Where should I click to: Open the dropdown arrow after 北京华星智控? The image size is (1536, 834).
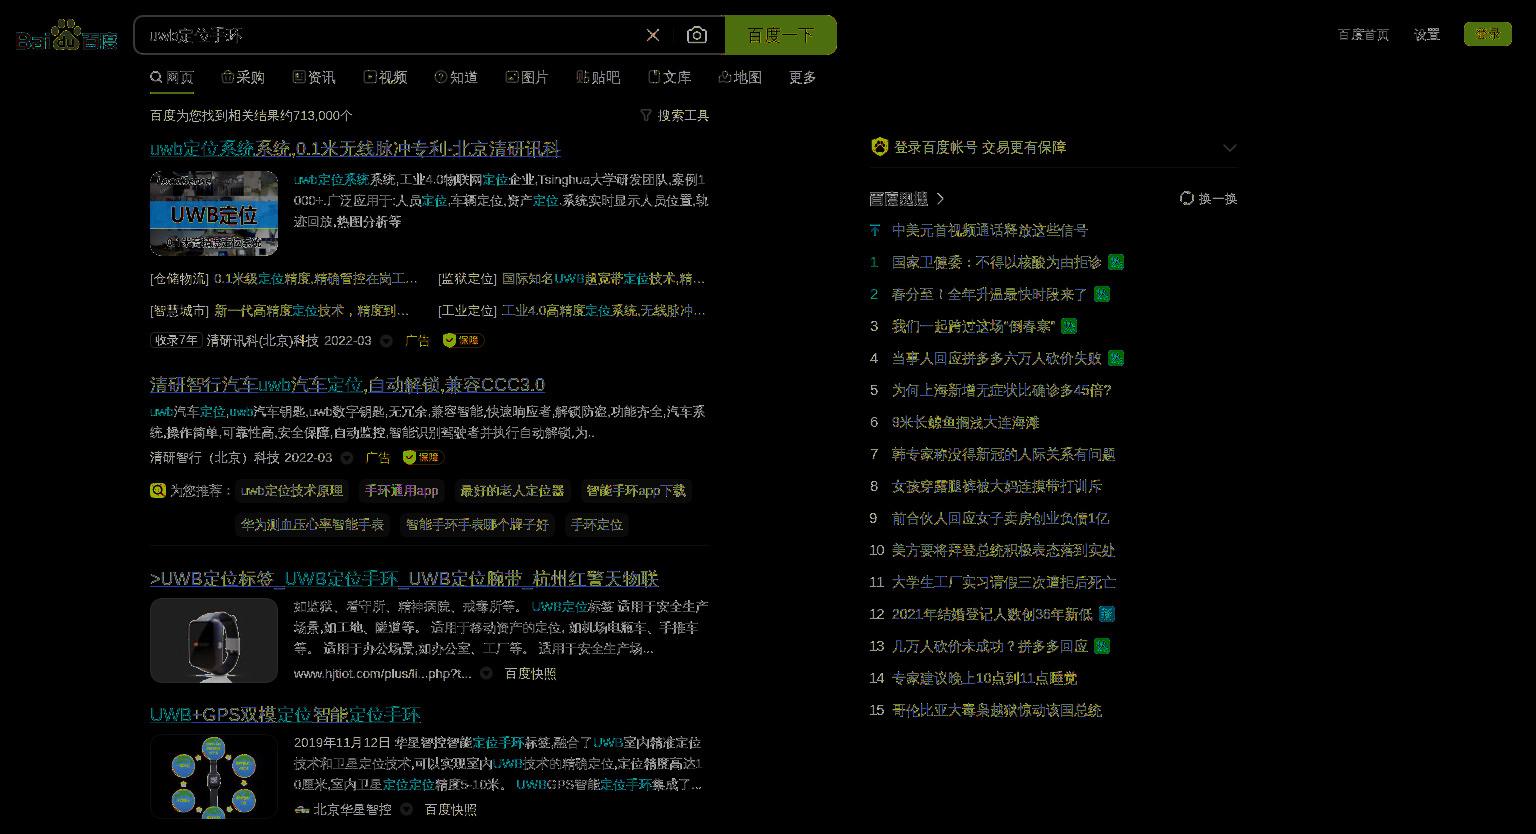(407, 809)
